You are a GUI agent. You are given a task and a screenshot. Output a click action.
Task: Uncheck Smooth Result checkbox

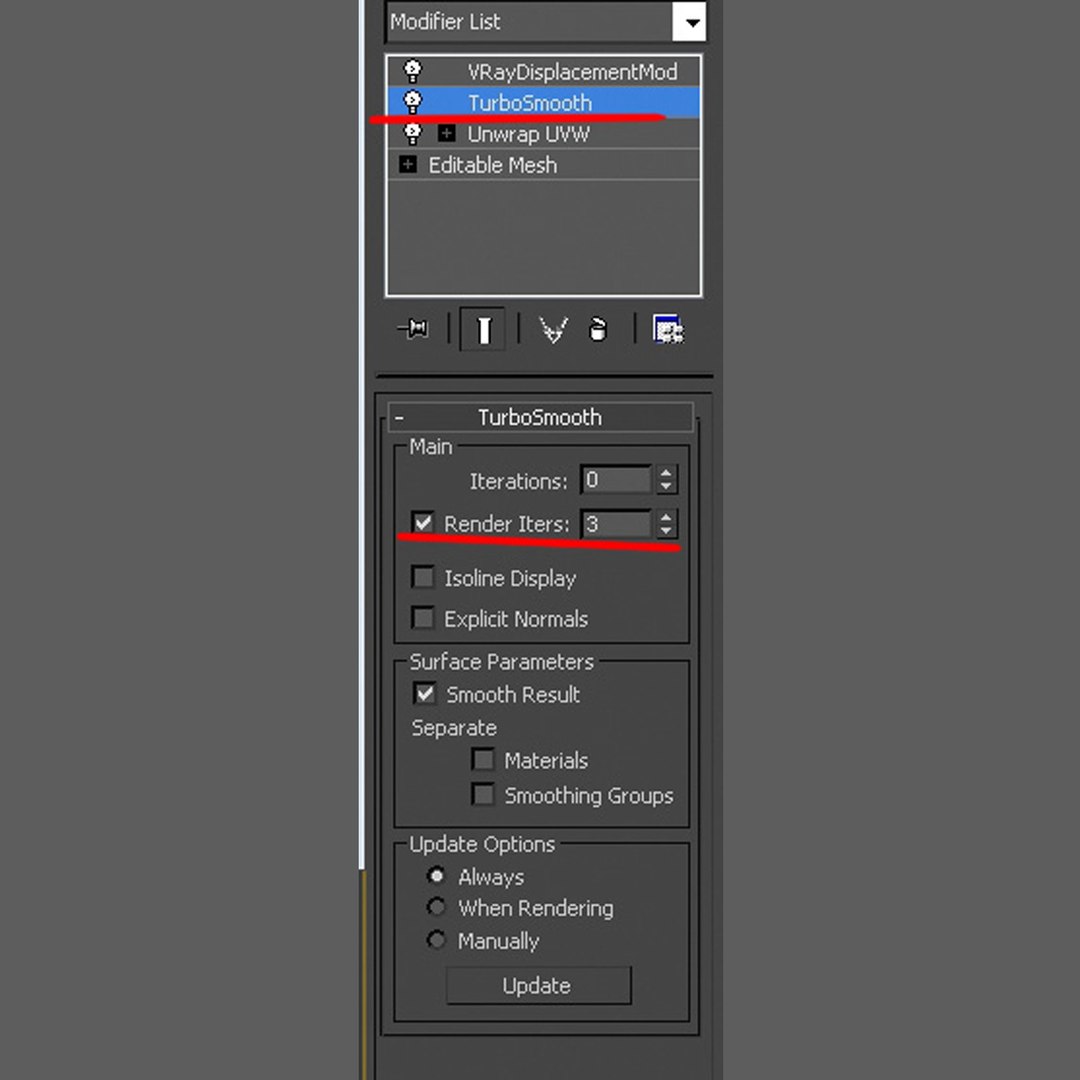click(x=425, y=694)
